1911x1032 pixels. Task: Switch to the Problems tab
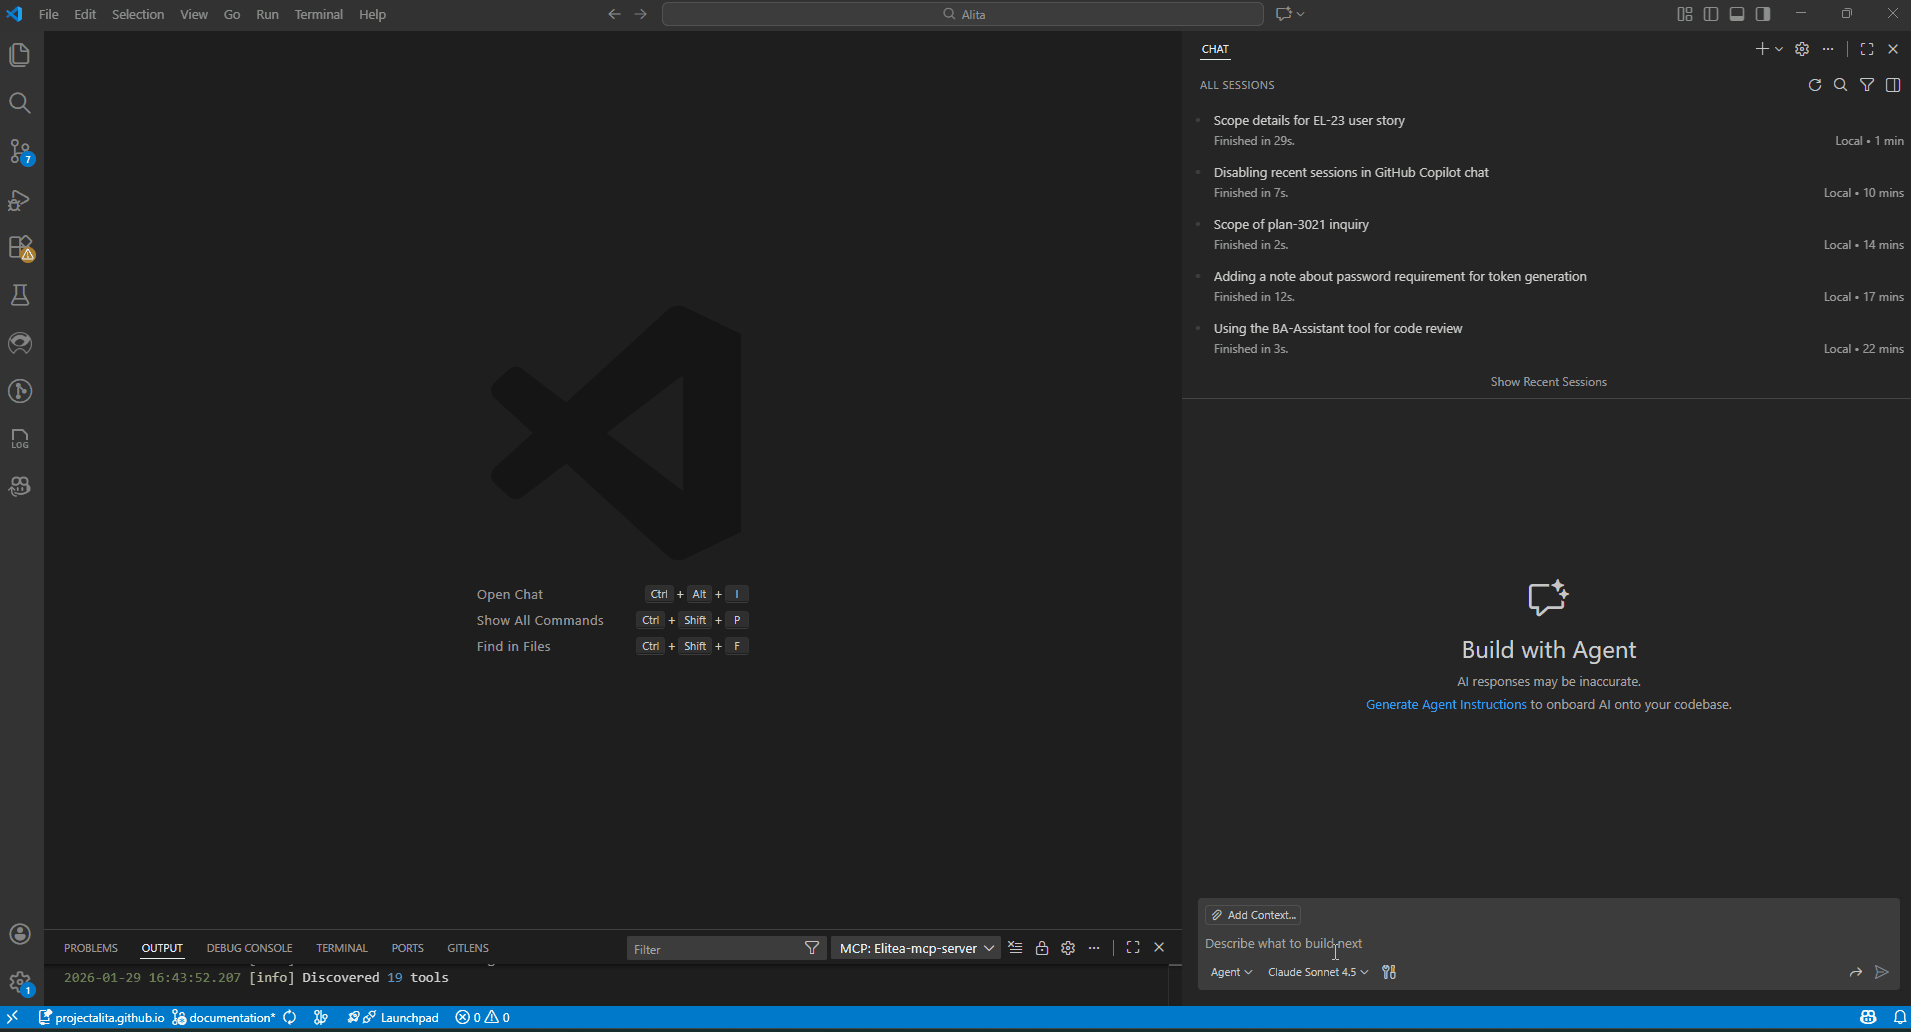pos(91,948)
